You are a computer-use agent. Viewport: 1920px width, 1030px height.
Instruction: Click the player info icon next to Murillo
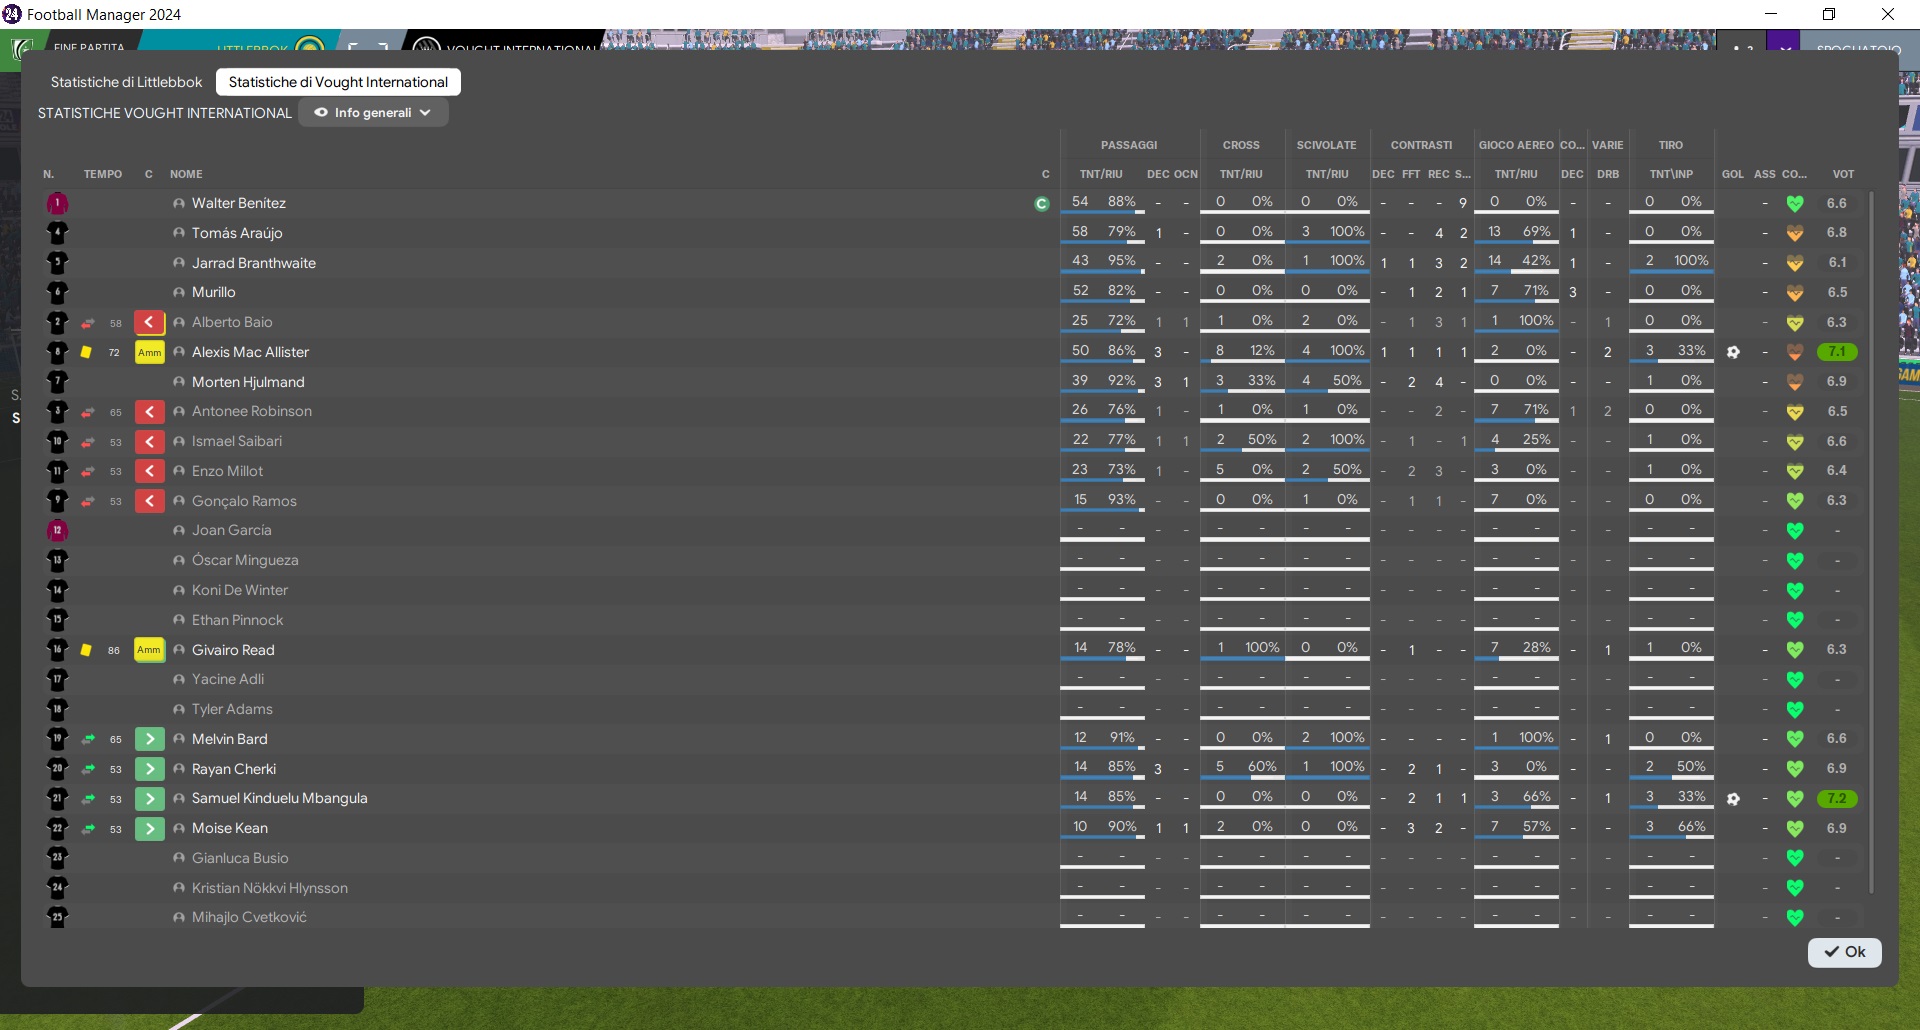(x=179, y=292)
